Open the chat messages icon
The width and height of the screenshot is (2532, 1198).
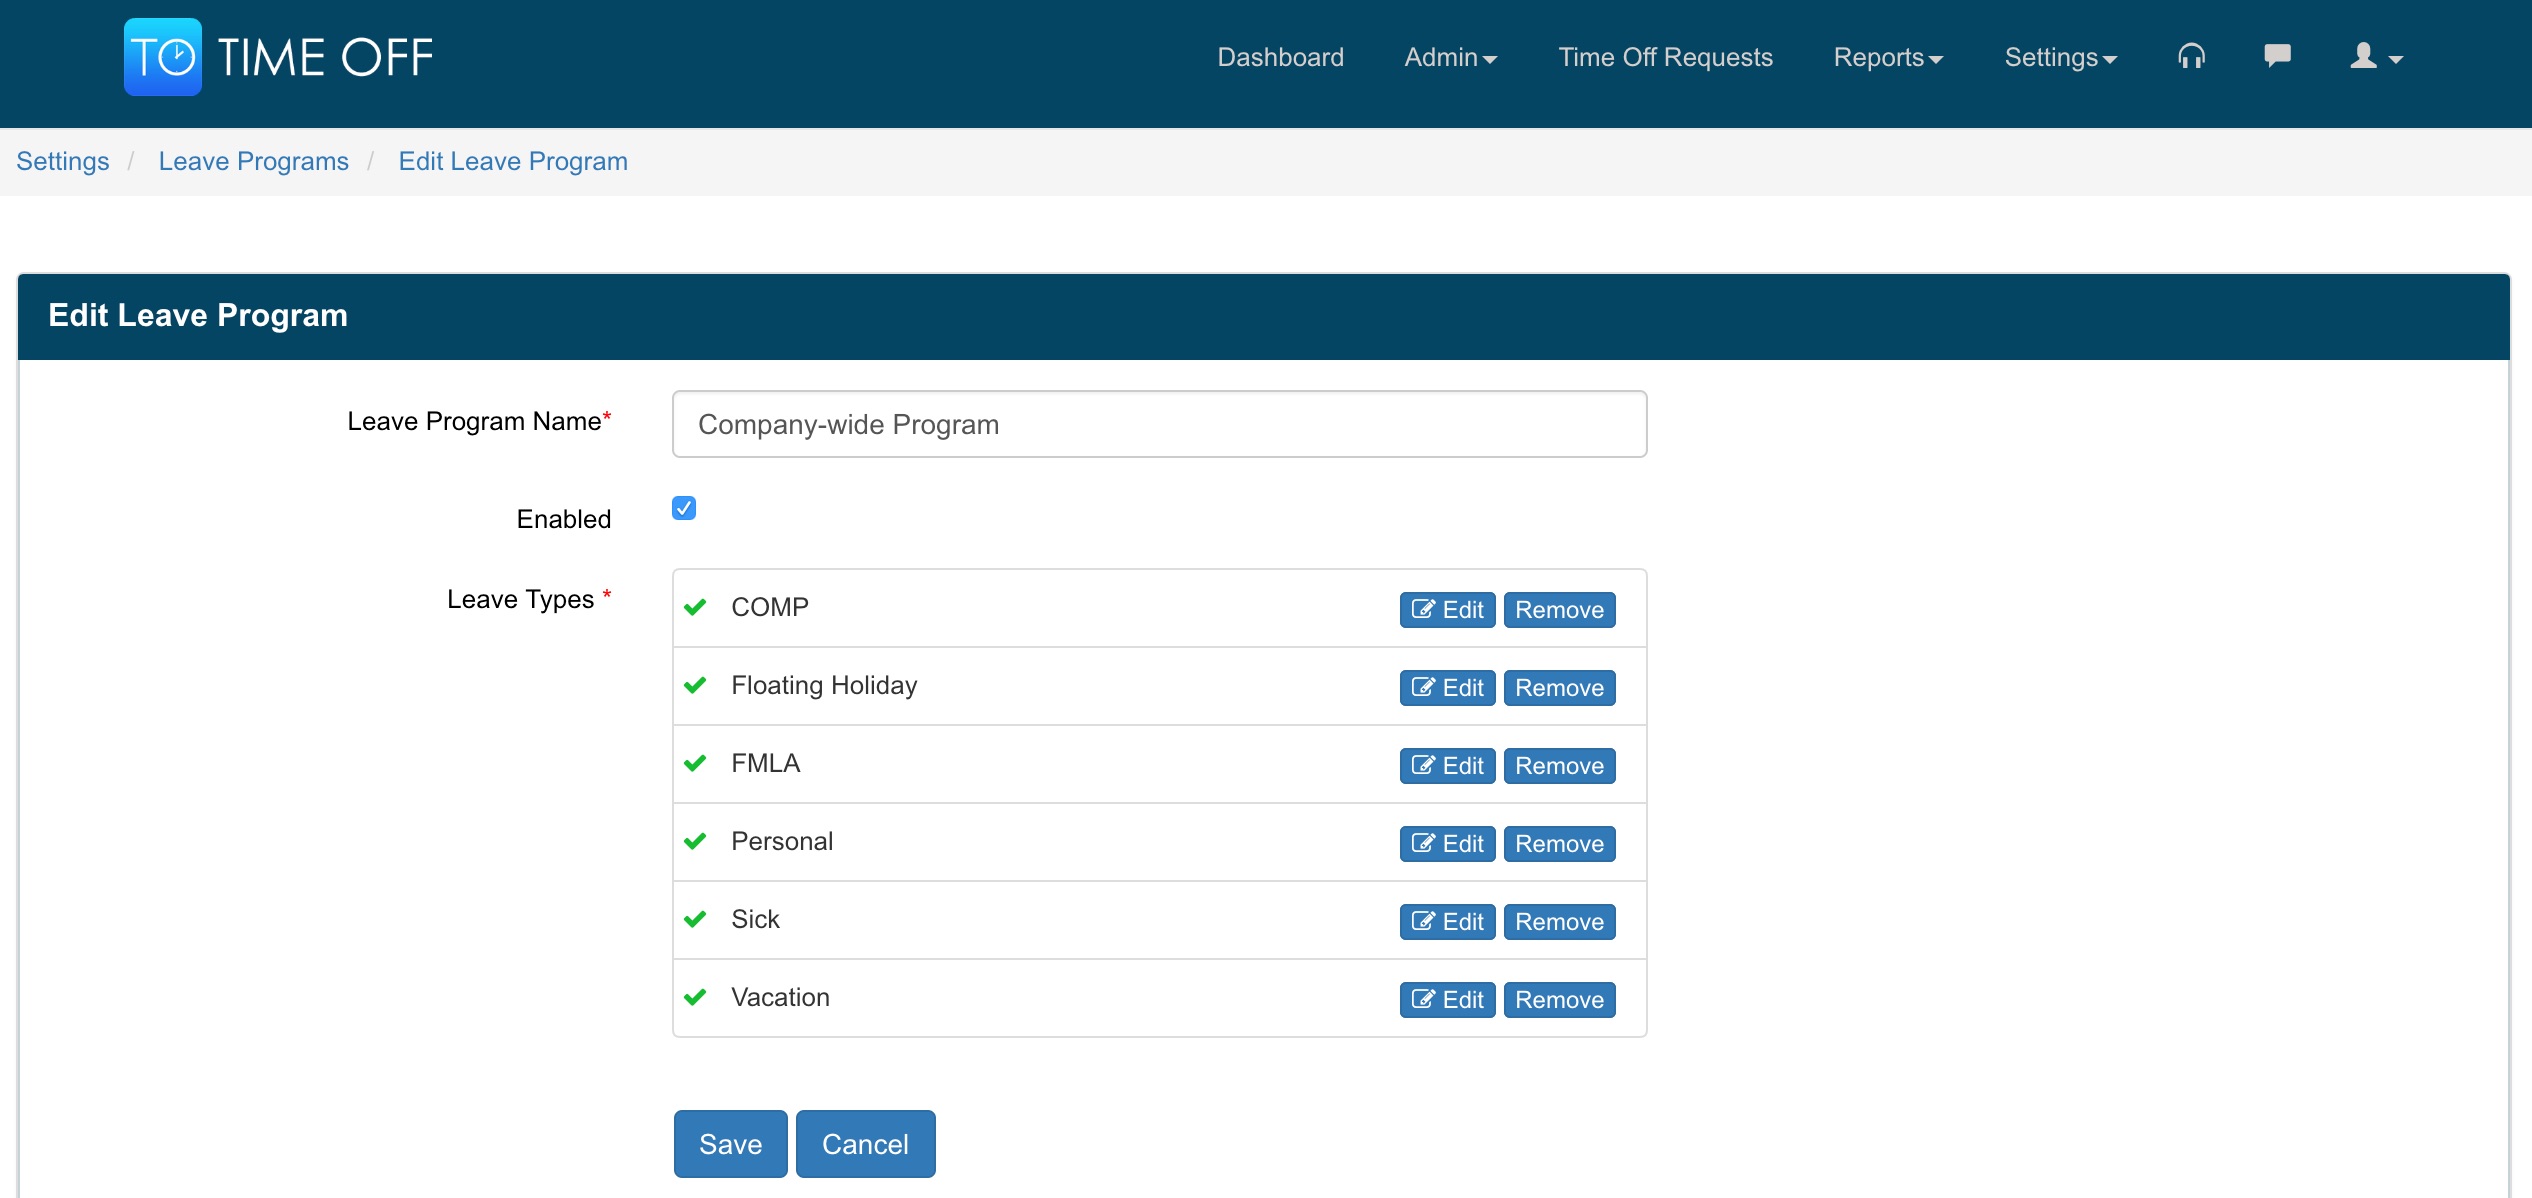click(2277, 55)
